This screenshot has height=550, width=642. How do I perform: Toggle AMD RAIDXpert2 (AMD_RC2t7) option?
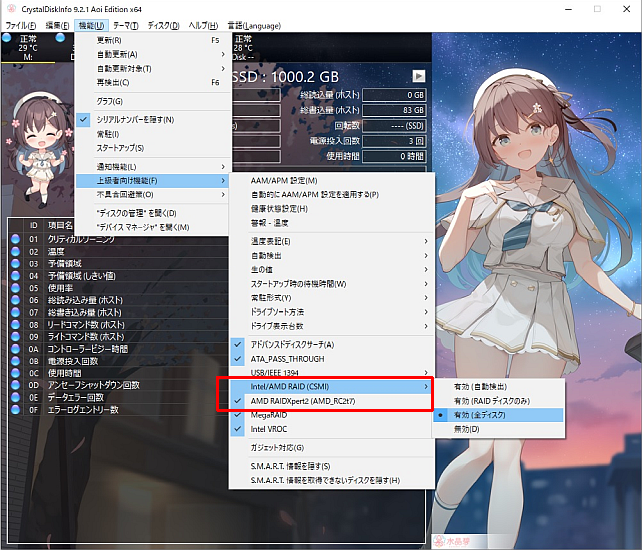coord(332,401)
